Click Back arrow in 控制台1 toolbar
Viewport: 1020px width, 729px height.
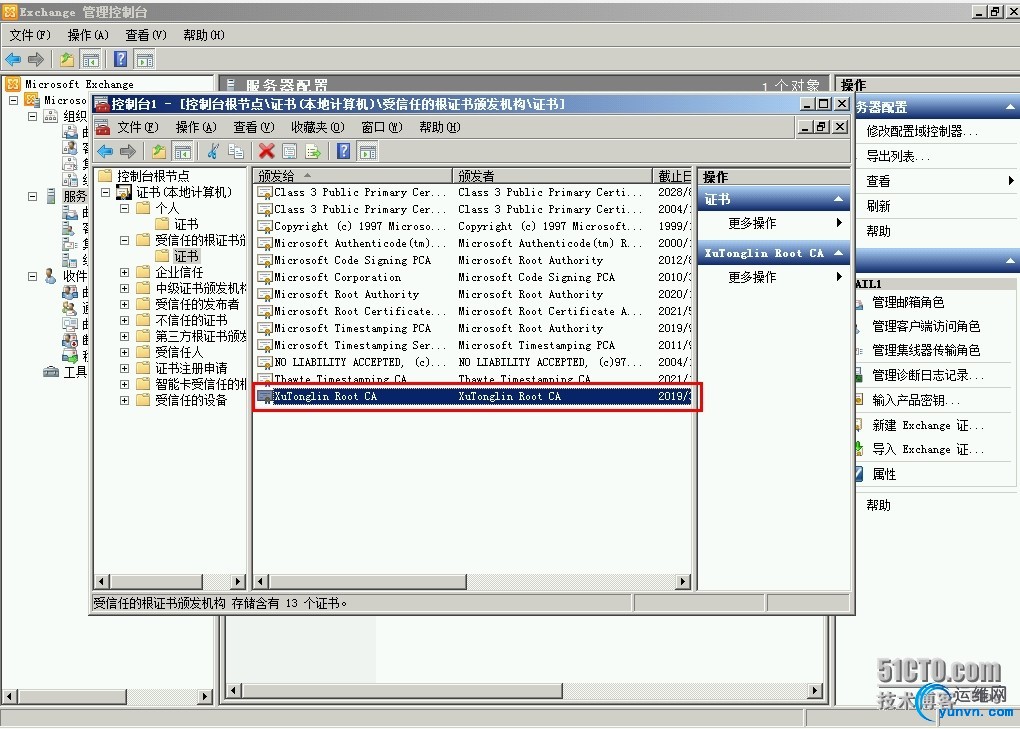coord(105,152)
